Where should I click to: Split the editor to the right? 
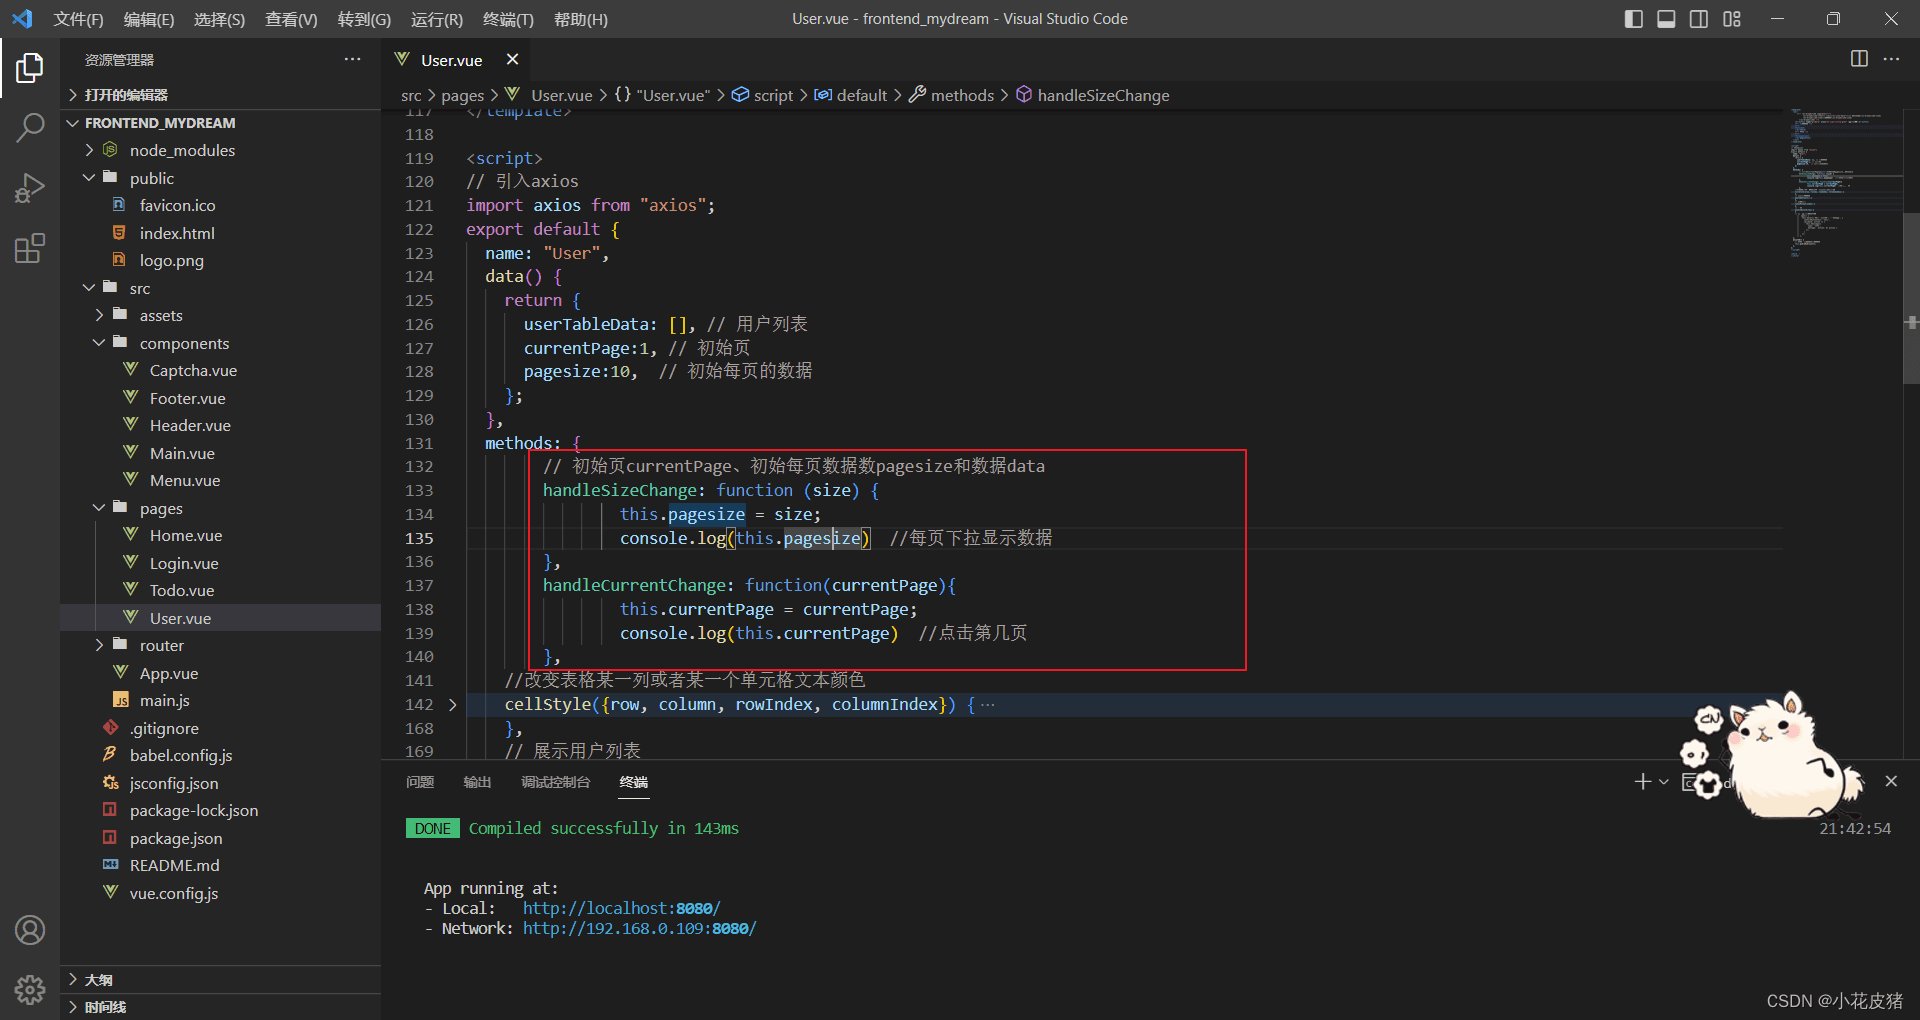(x=1859, y=59)
